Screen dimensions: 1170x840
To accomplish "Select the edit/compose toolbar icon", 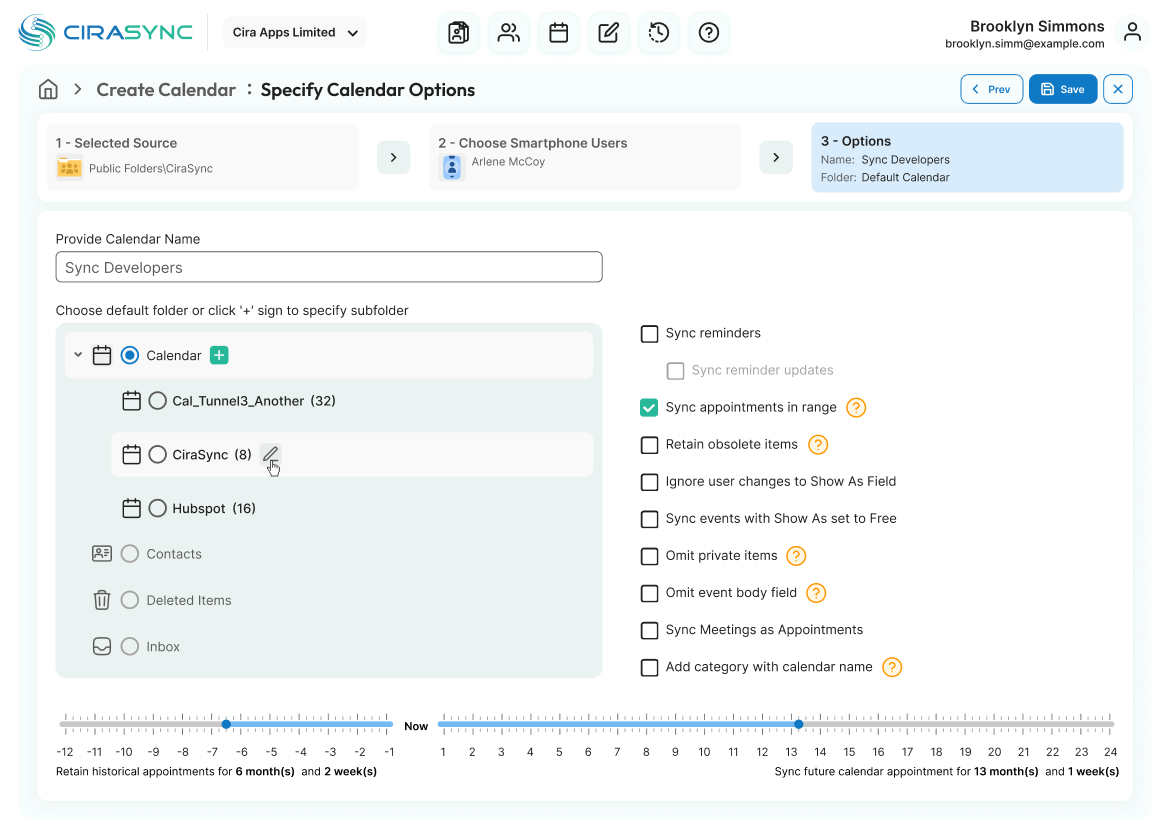I will [608, 33].
